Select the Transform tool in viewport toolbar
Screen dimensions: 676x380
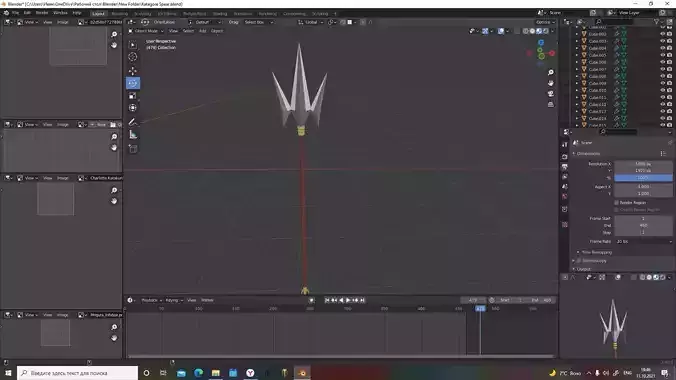133,108
